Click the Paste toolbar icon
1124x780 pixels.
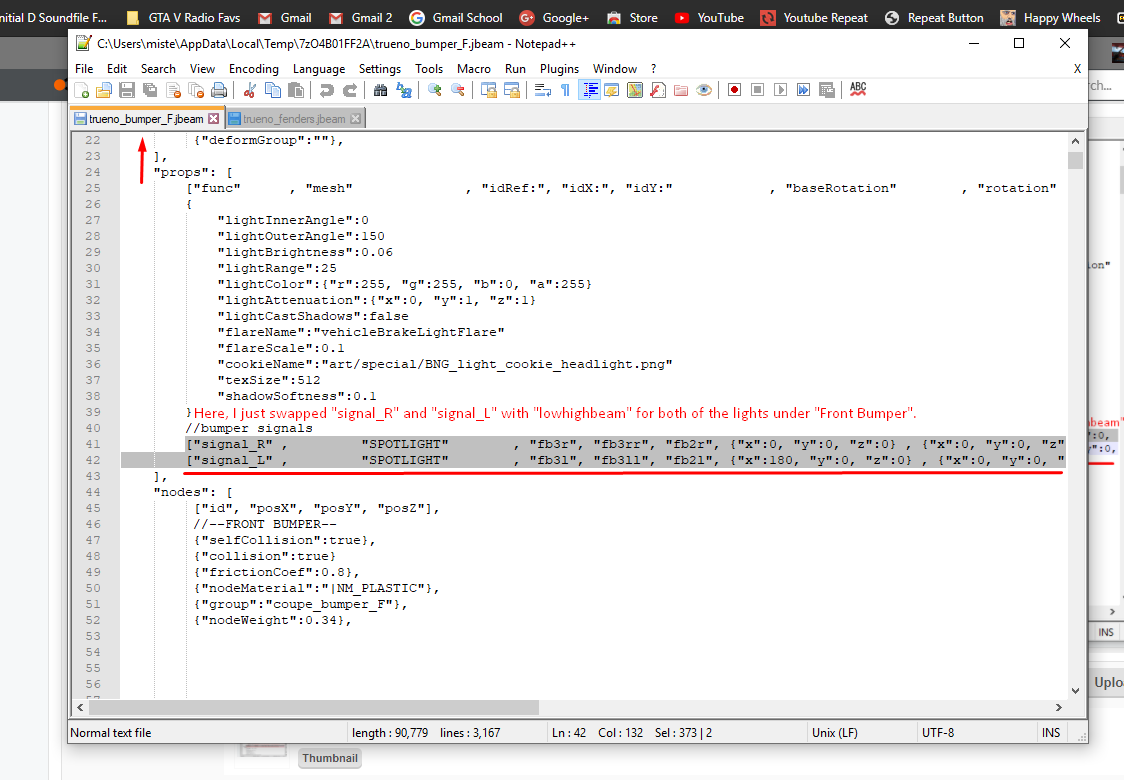[x=295, y=90]
